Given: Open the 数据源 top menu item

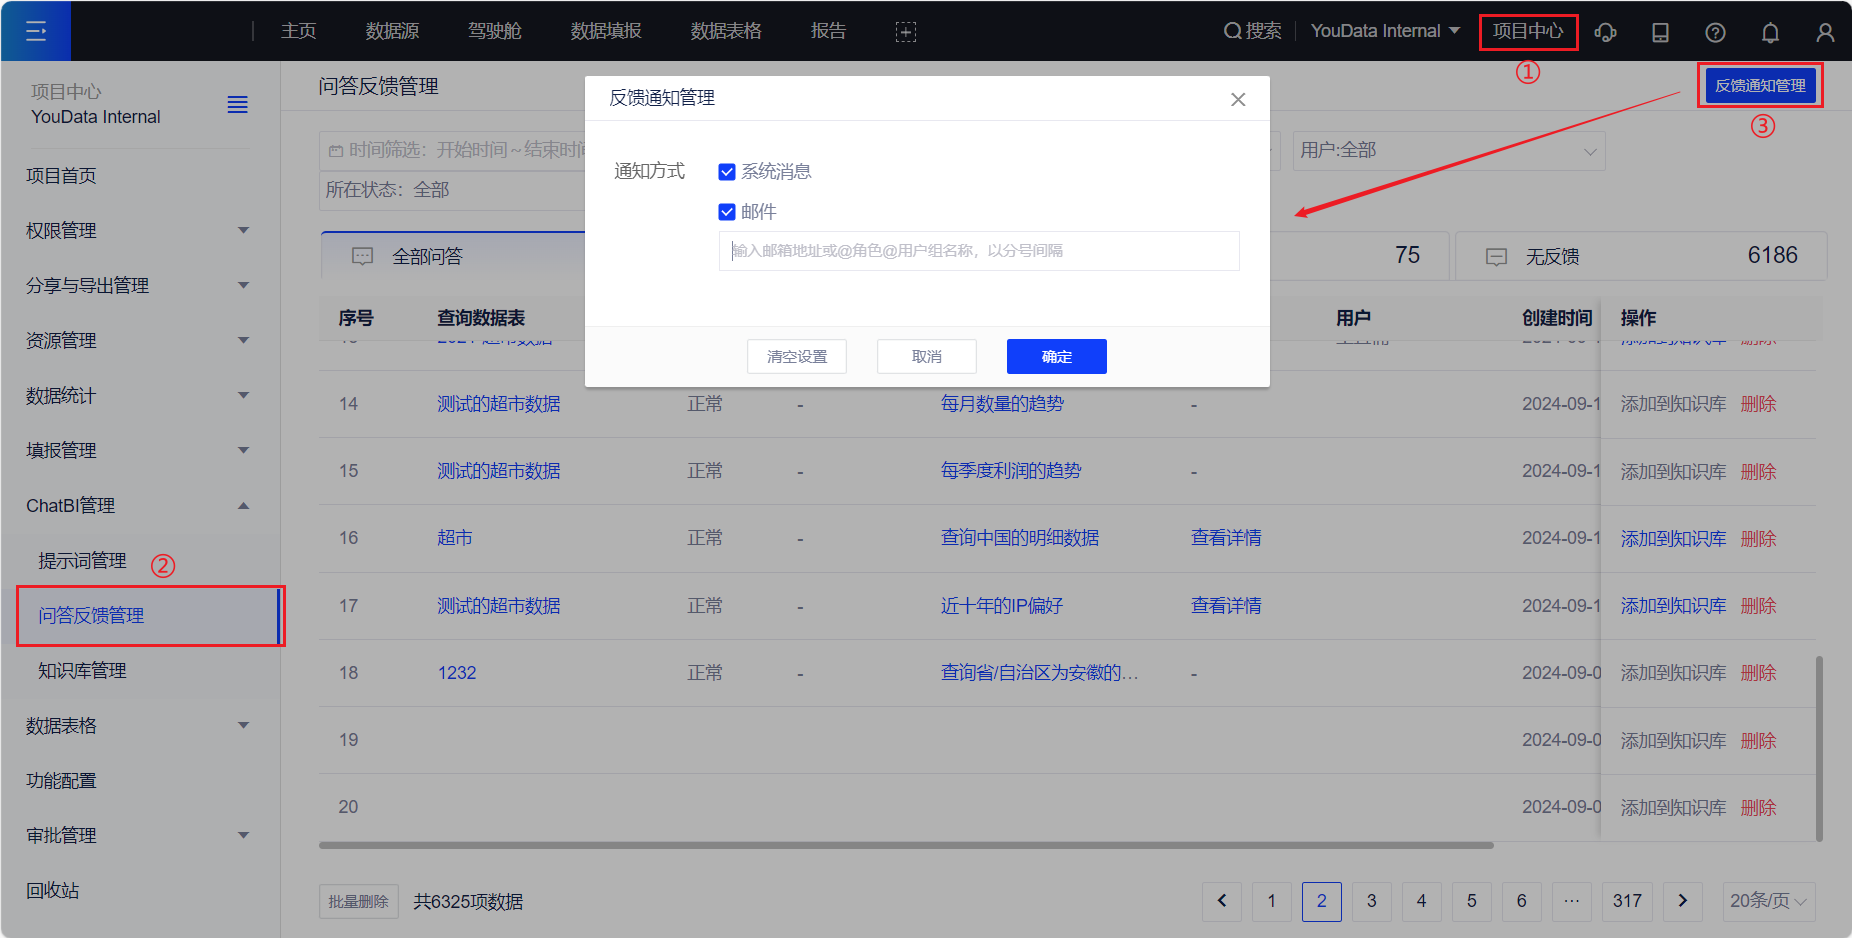Looking at the screenshot, I should [392, 31].
